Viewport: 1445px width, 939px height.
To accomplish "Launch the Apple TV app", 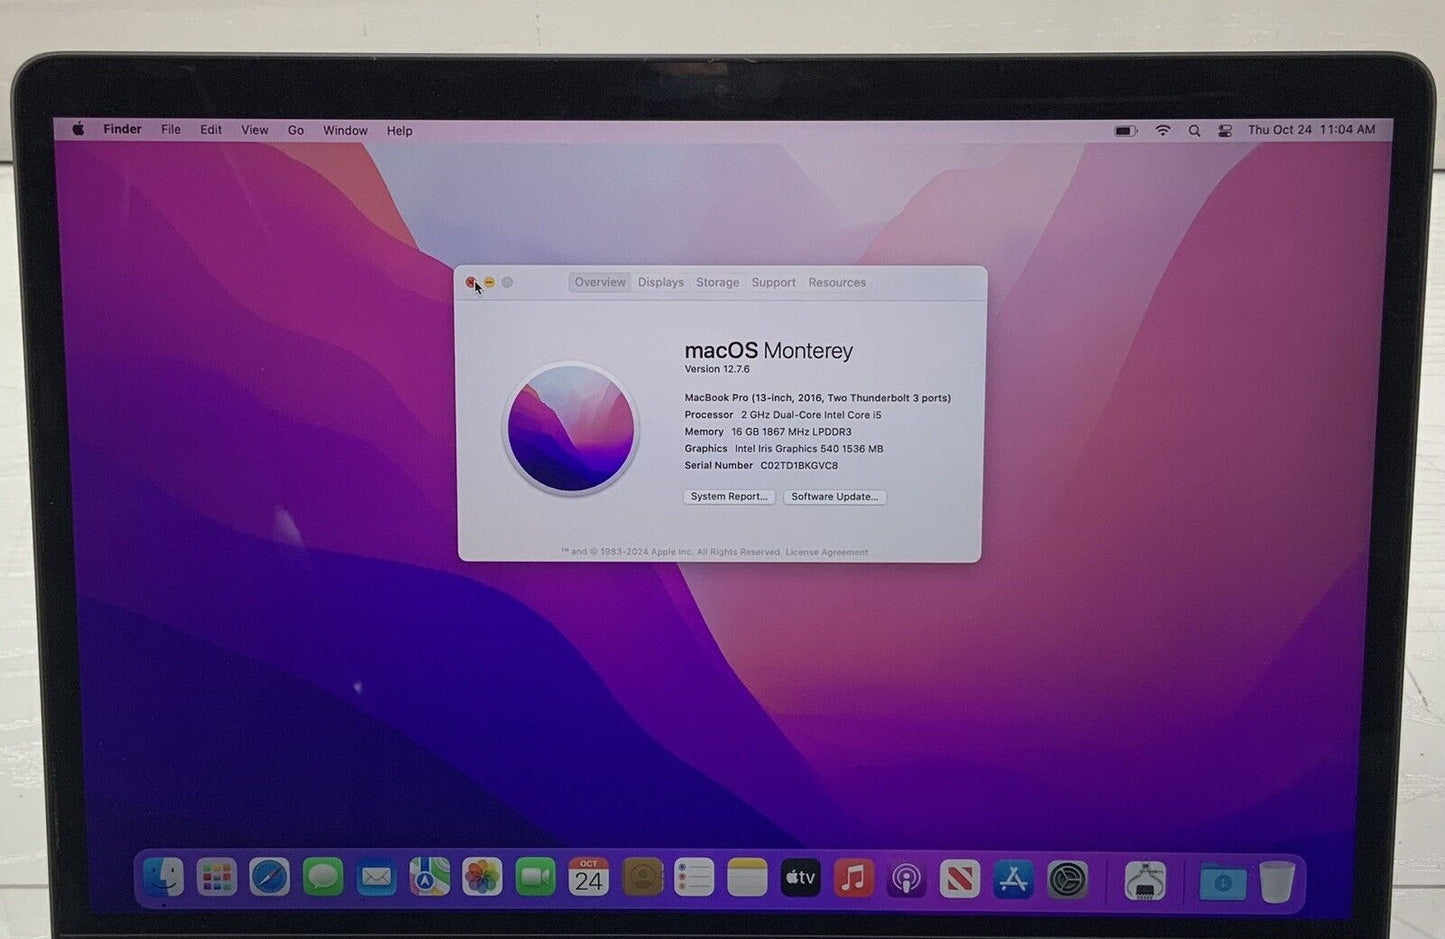I will point(800,878).
